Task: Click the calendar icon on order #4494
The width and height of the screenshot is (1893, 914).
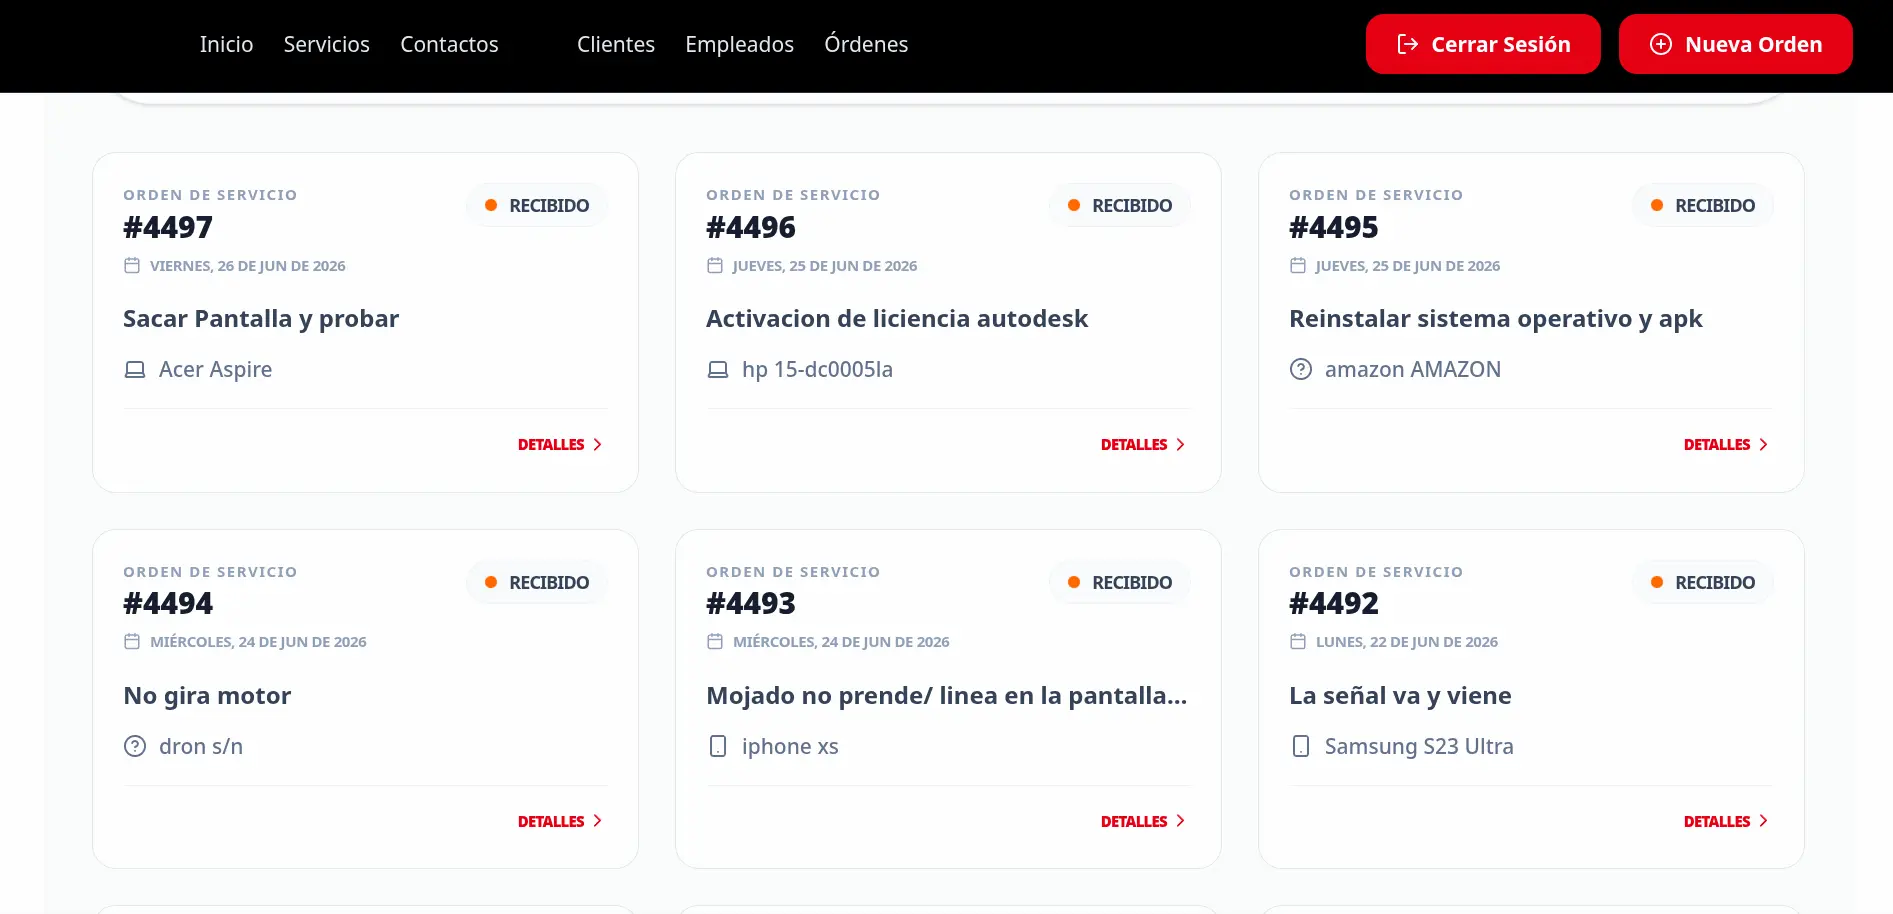Action: (x=132, y=641)
